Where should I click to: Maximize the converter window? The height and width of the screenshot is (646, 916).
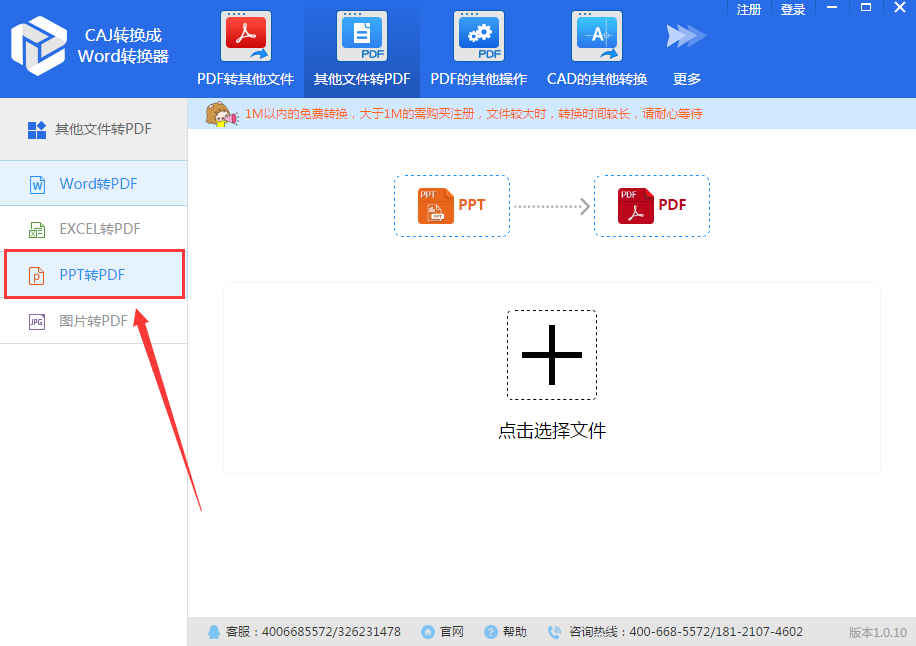point(866,8)
